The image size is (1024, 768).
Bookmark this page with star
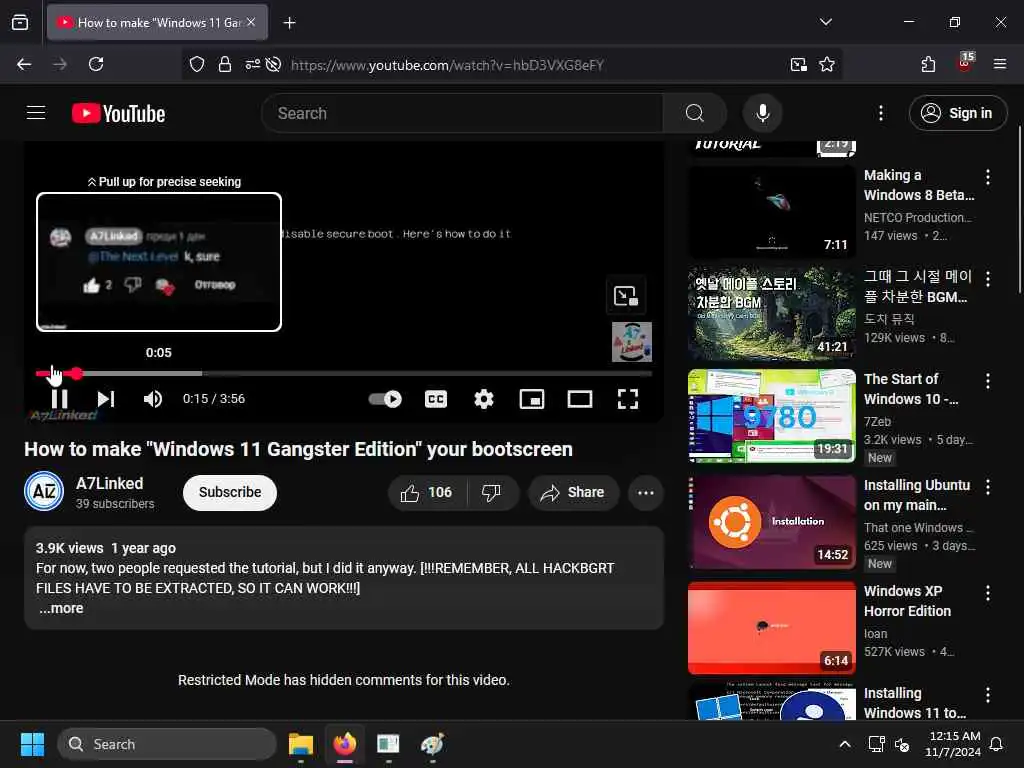[x=827, y=64]
